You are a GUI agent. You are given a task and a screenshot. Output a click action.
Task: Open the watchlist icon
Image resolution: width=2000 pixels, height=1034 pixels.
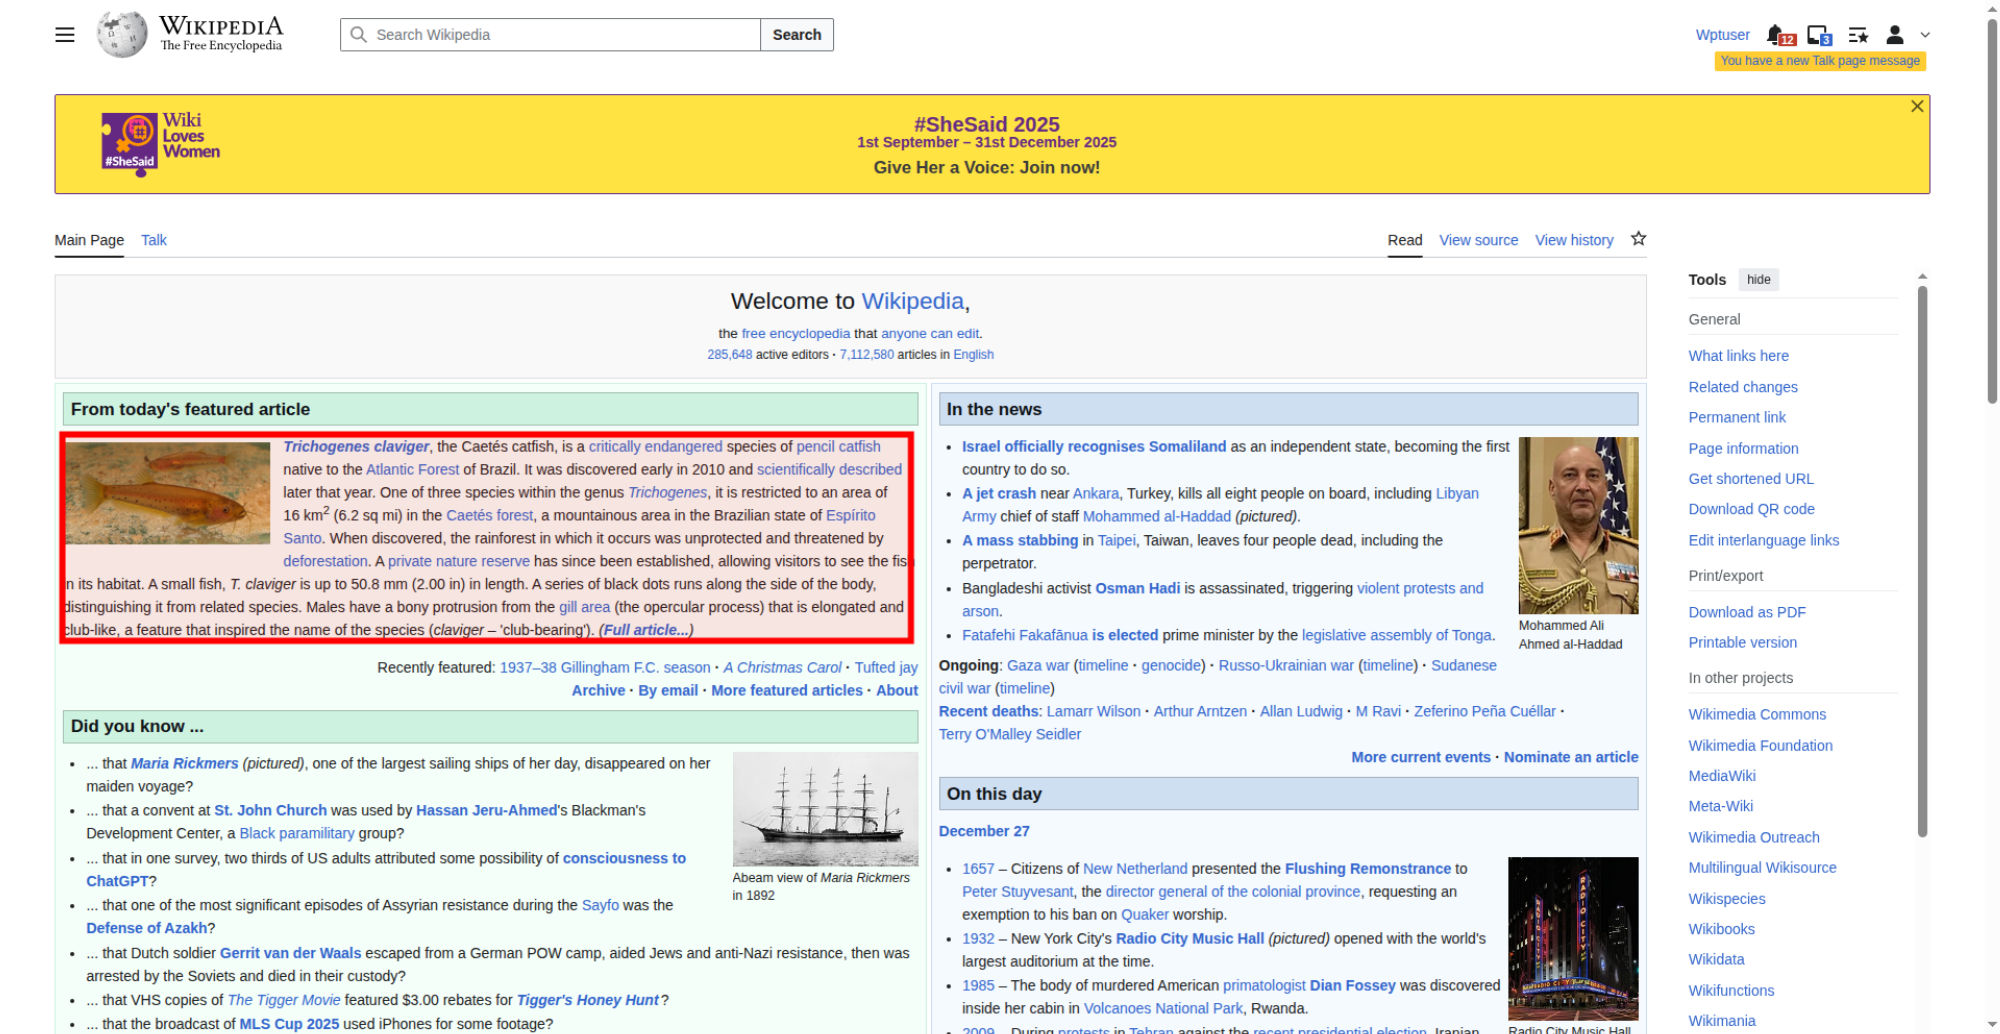[x=1858, y=35]
